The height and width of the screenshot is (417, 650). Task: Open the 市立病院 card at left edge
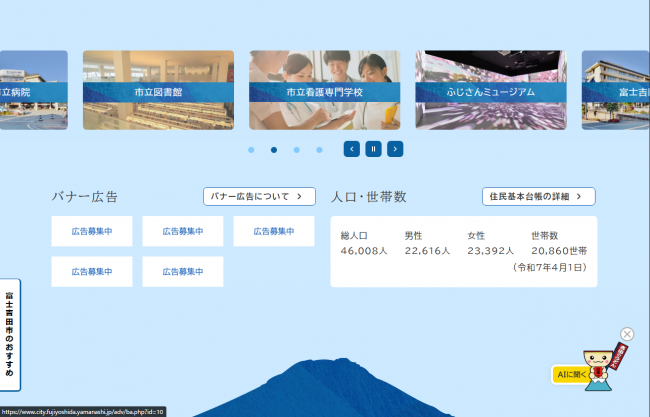point(33,90)
